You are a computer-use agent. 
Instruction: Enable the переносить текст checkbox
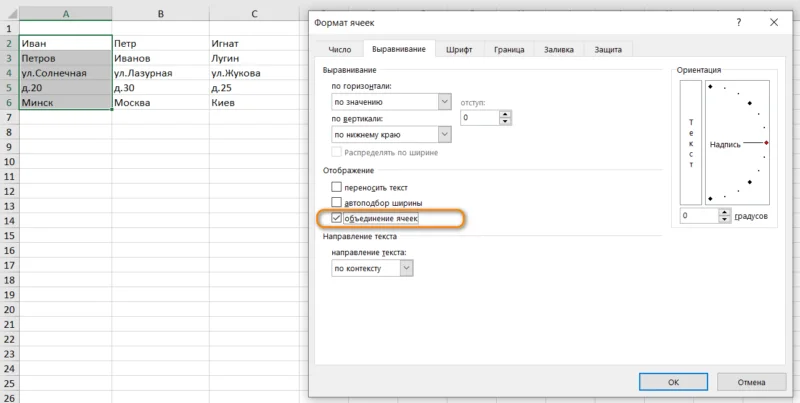337,187
